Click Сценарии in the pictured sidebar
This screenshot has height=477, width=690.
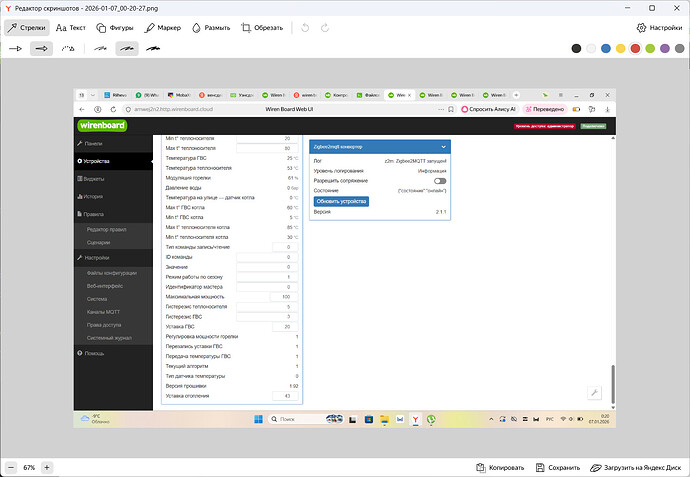pyautogui.click(x=98, y=242)
